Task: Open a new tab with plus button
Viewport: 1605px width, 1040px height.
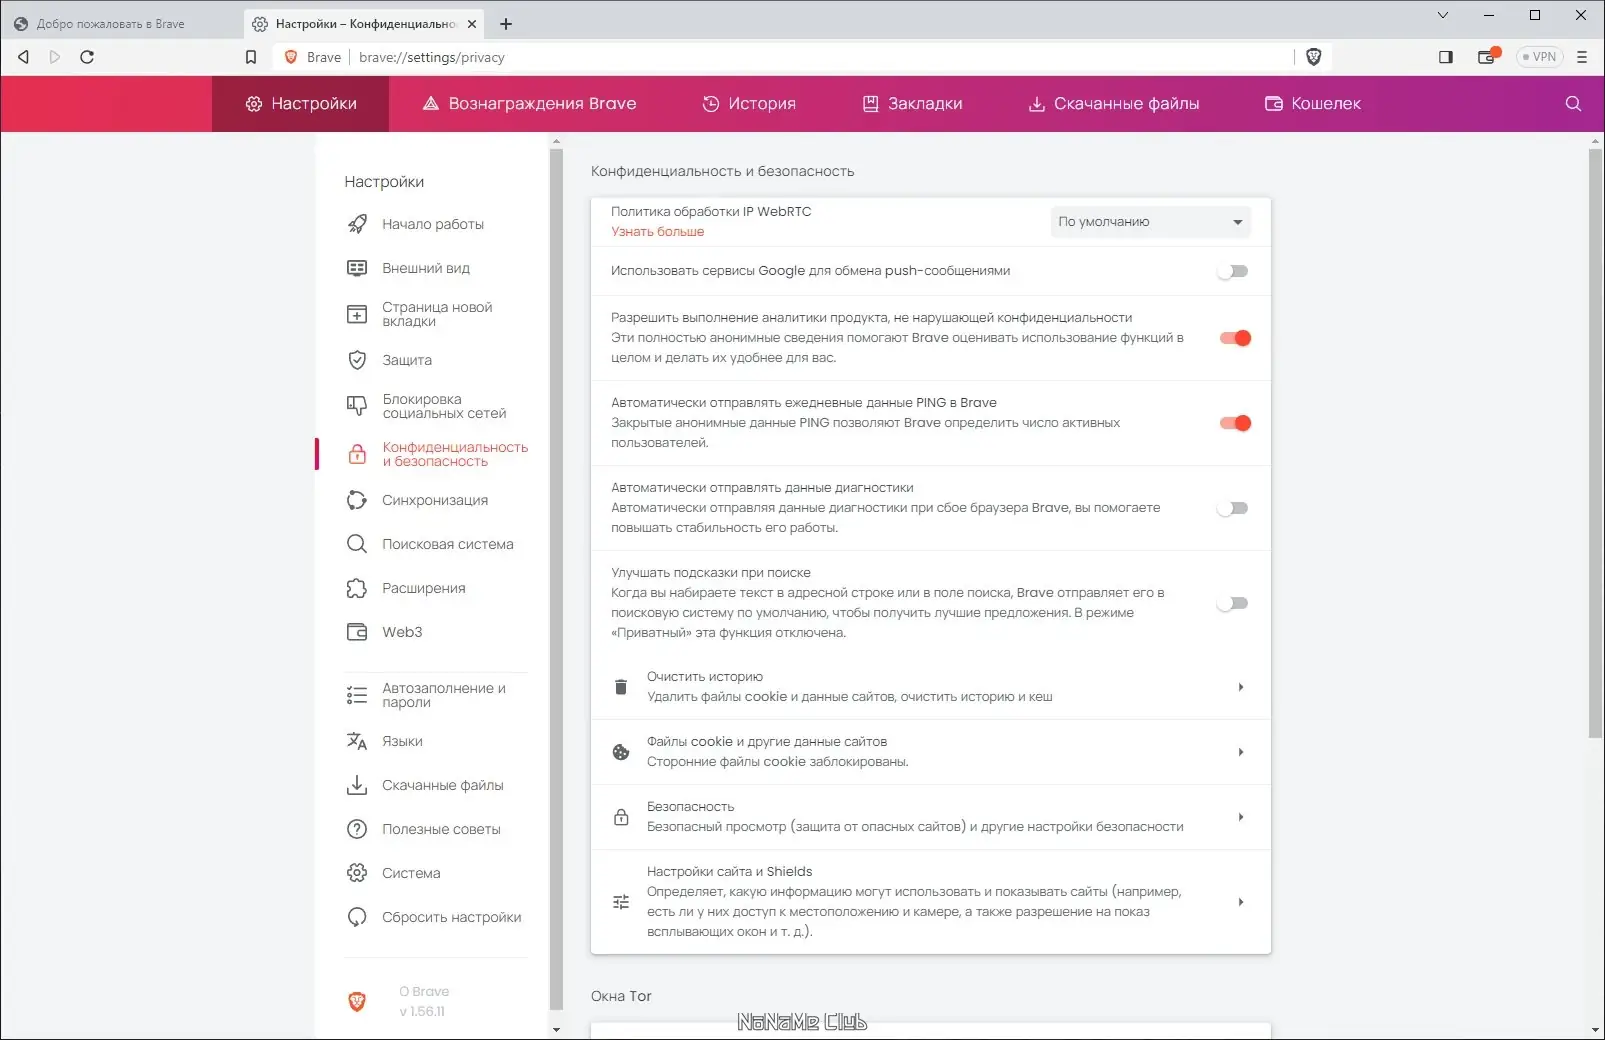Action: tap(506, 24)
